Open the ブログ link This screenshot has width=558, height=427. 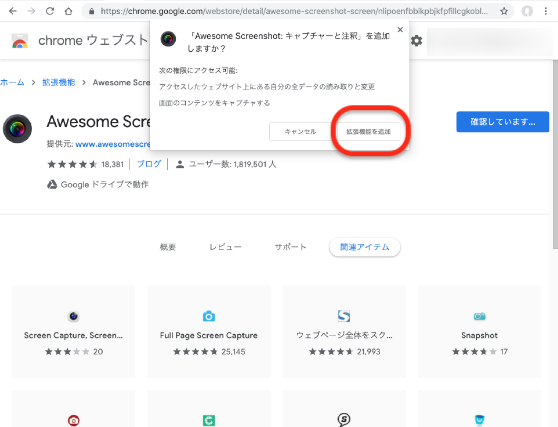coord(149,164)
